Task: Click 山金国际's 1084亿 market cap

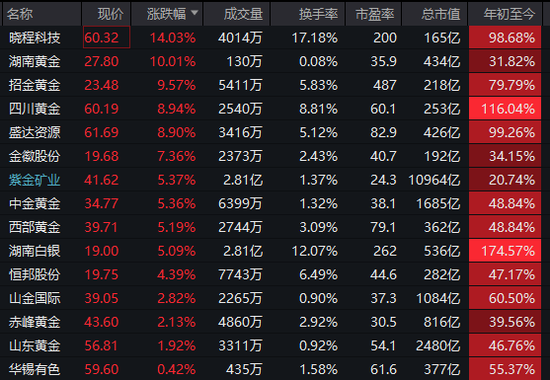Action: (x=438, y=298)
